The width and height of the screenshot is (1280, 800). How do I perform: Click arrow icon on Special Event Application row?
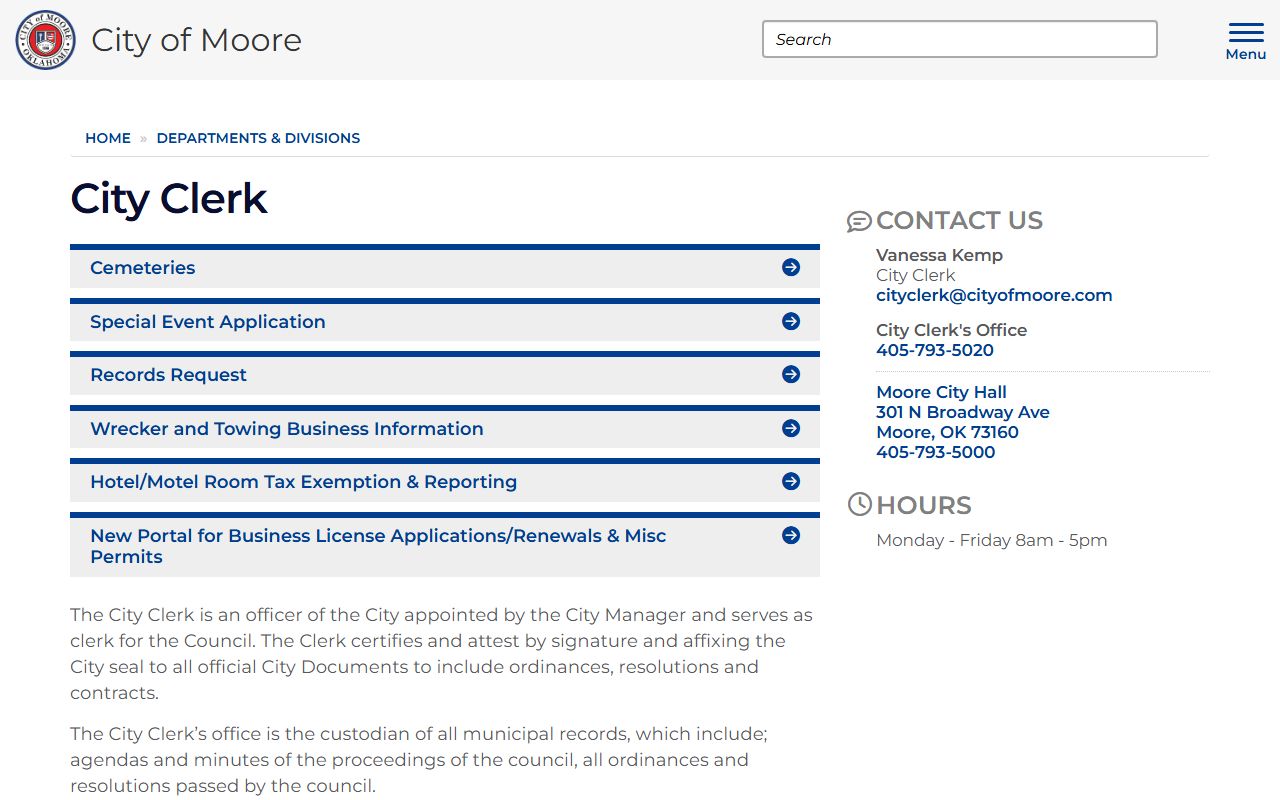(791, 321)
